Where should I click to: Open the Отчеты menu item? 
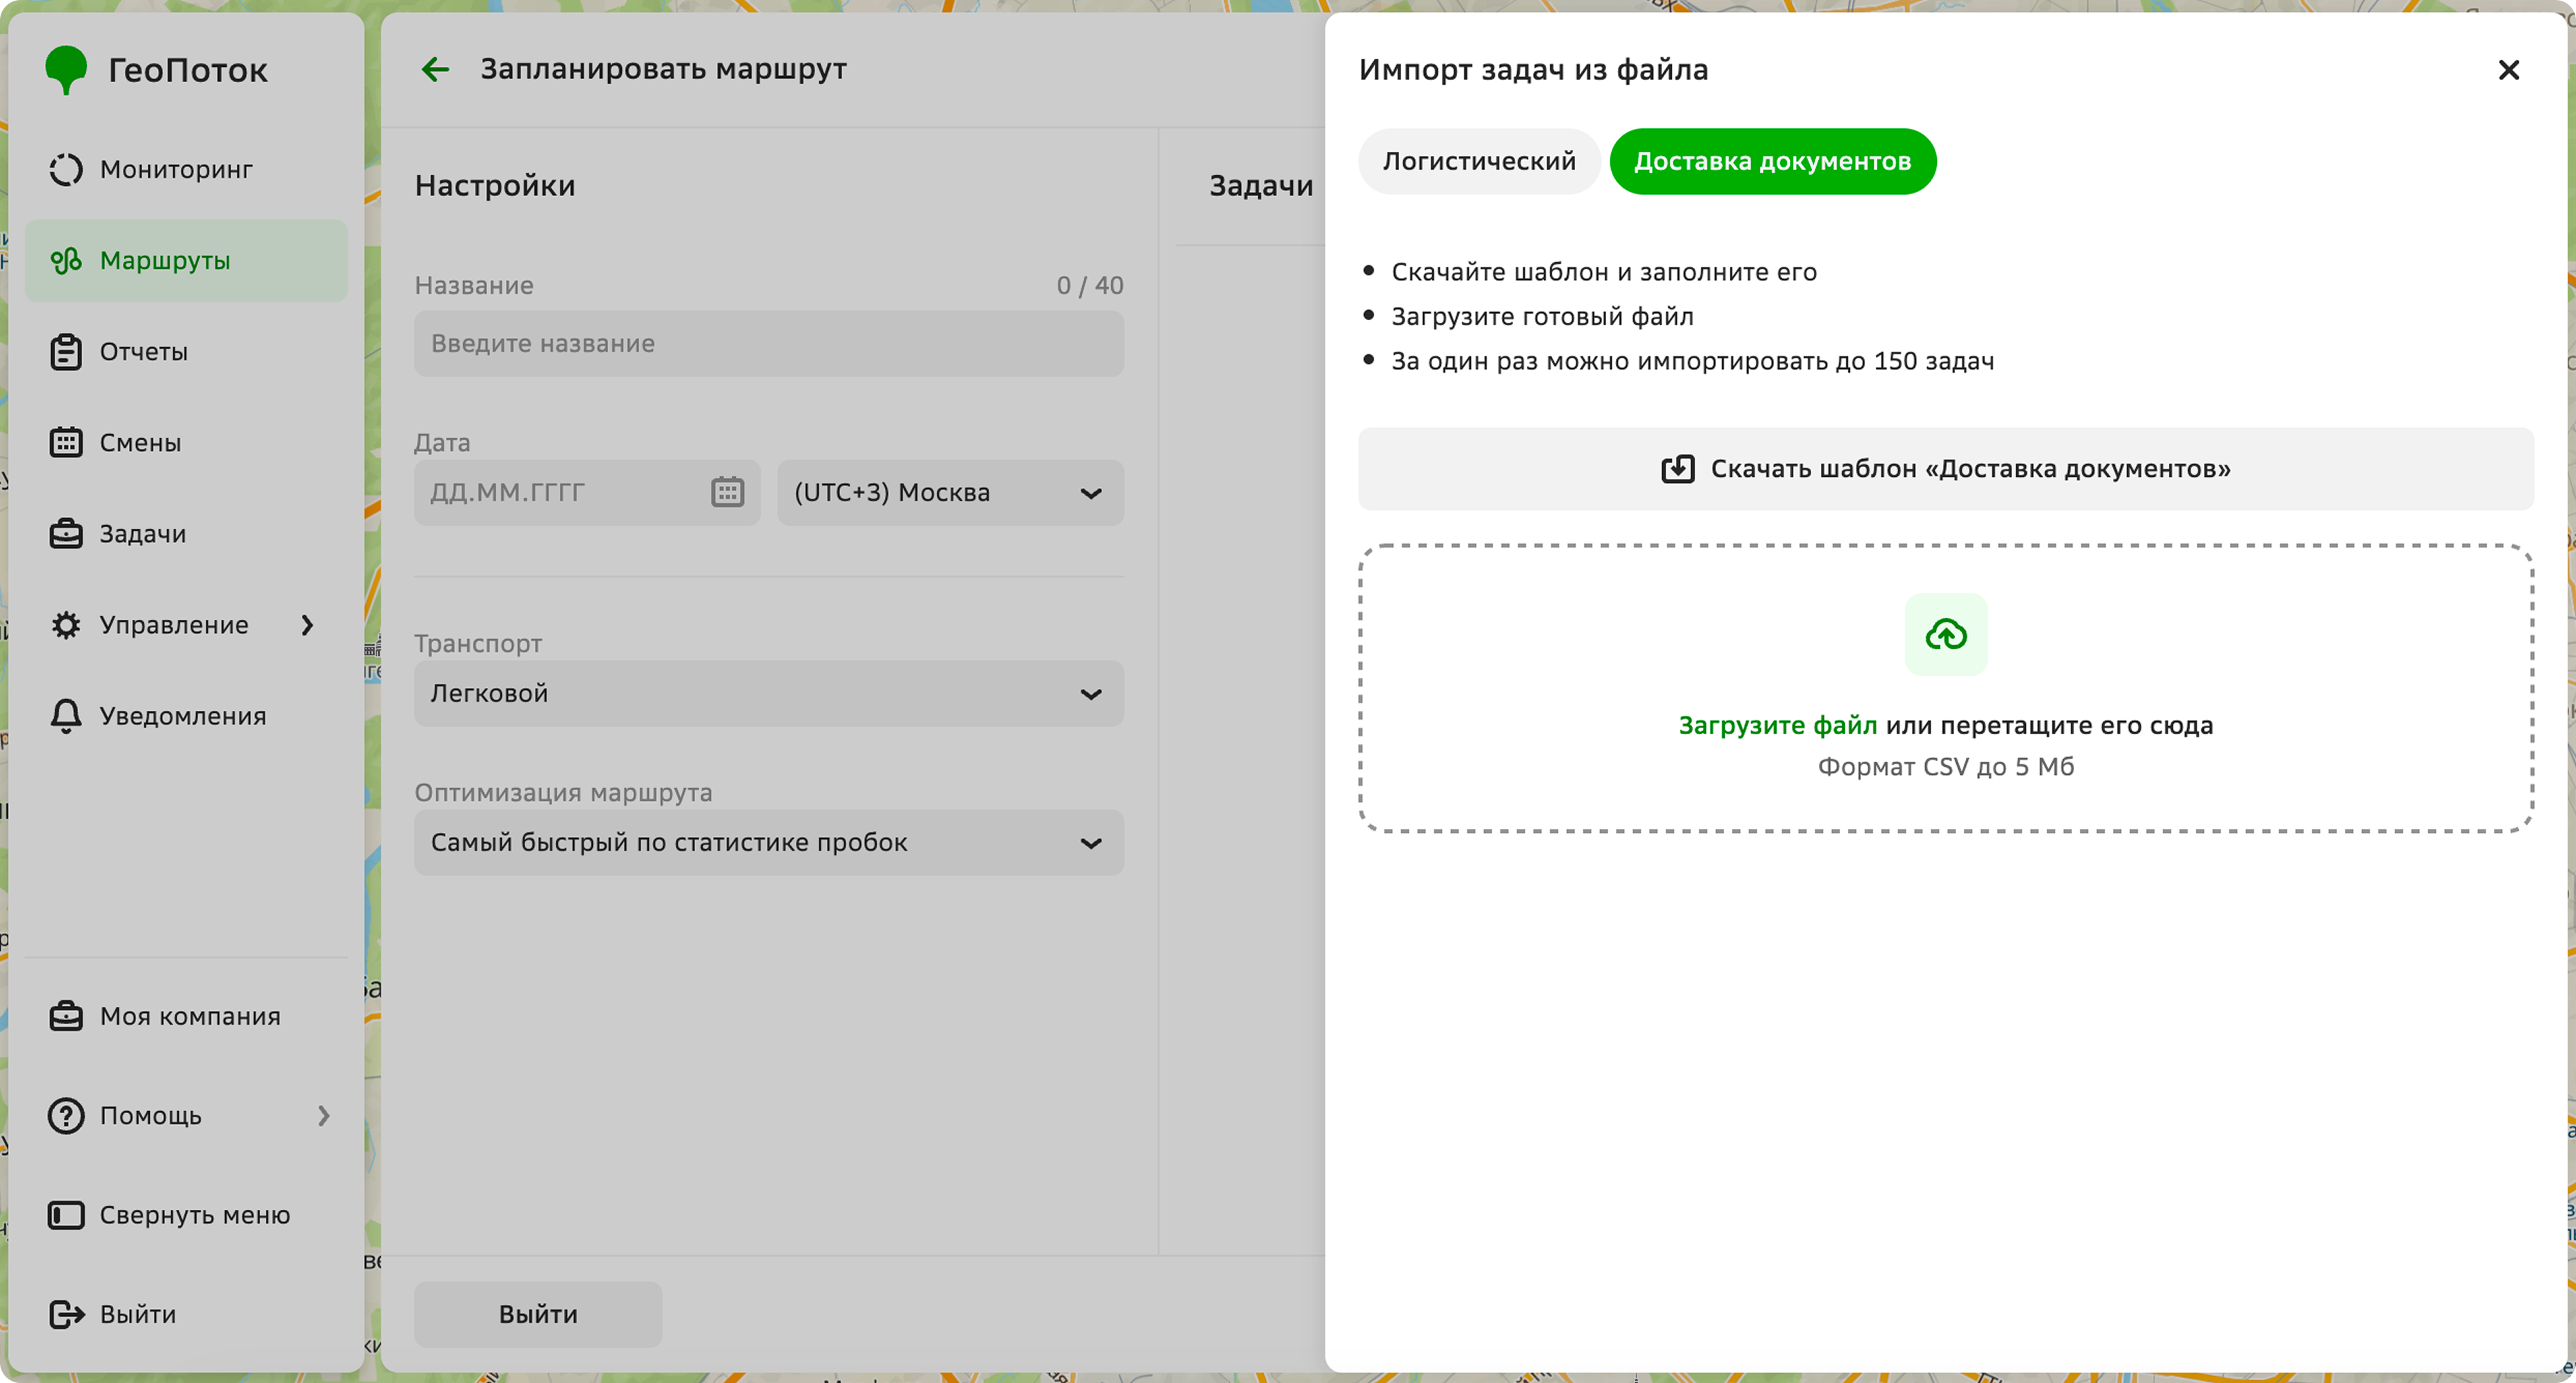coord(186,352)
